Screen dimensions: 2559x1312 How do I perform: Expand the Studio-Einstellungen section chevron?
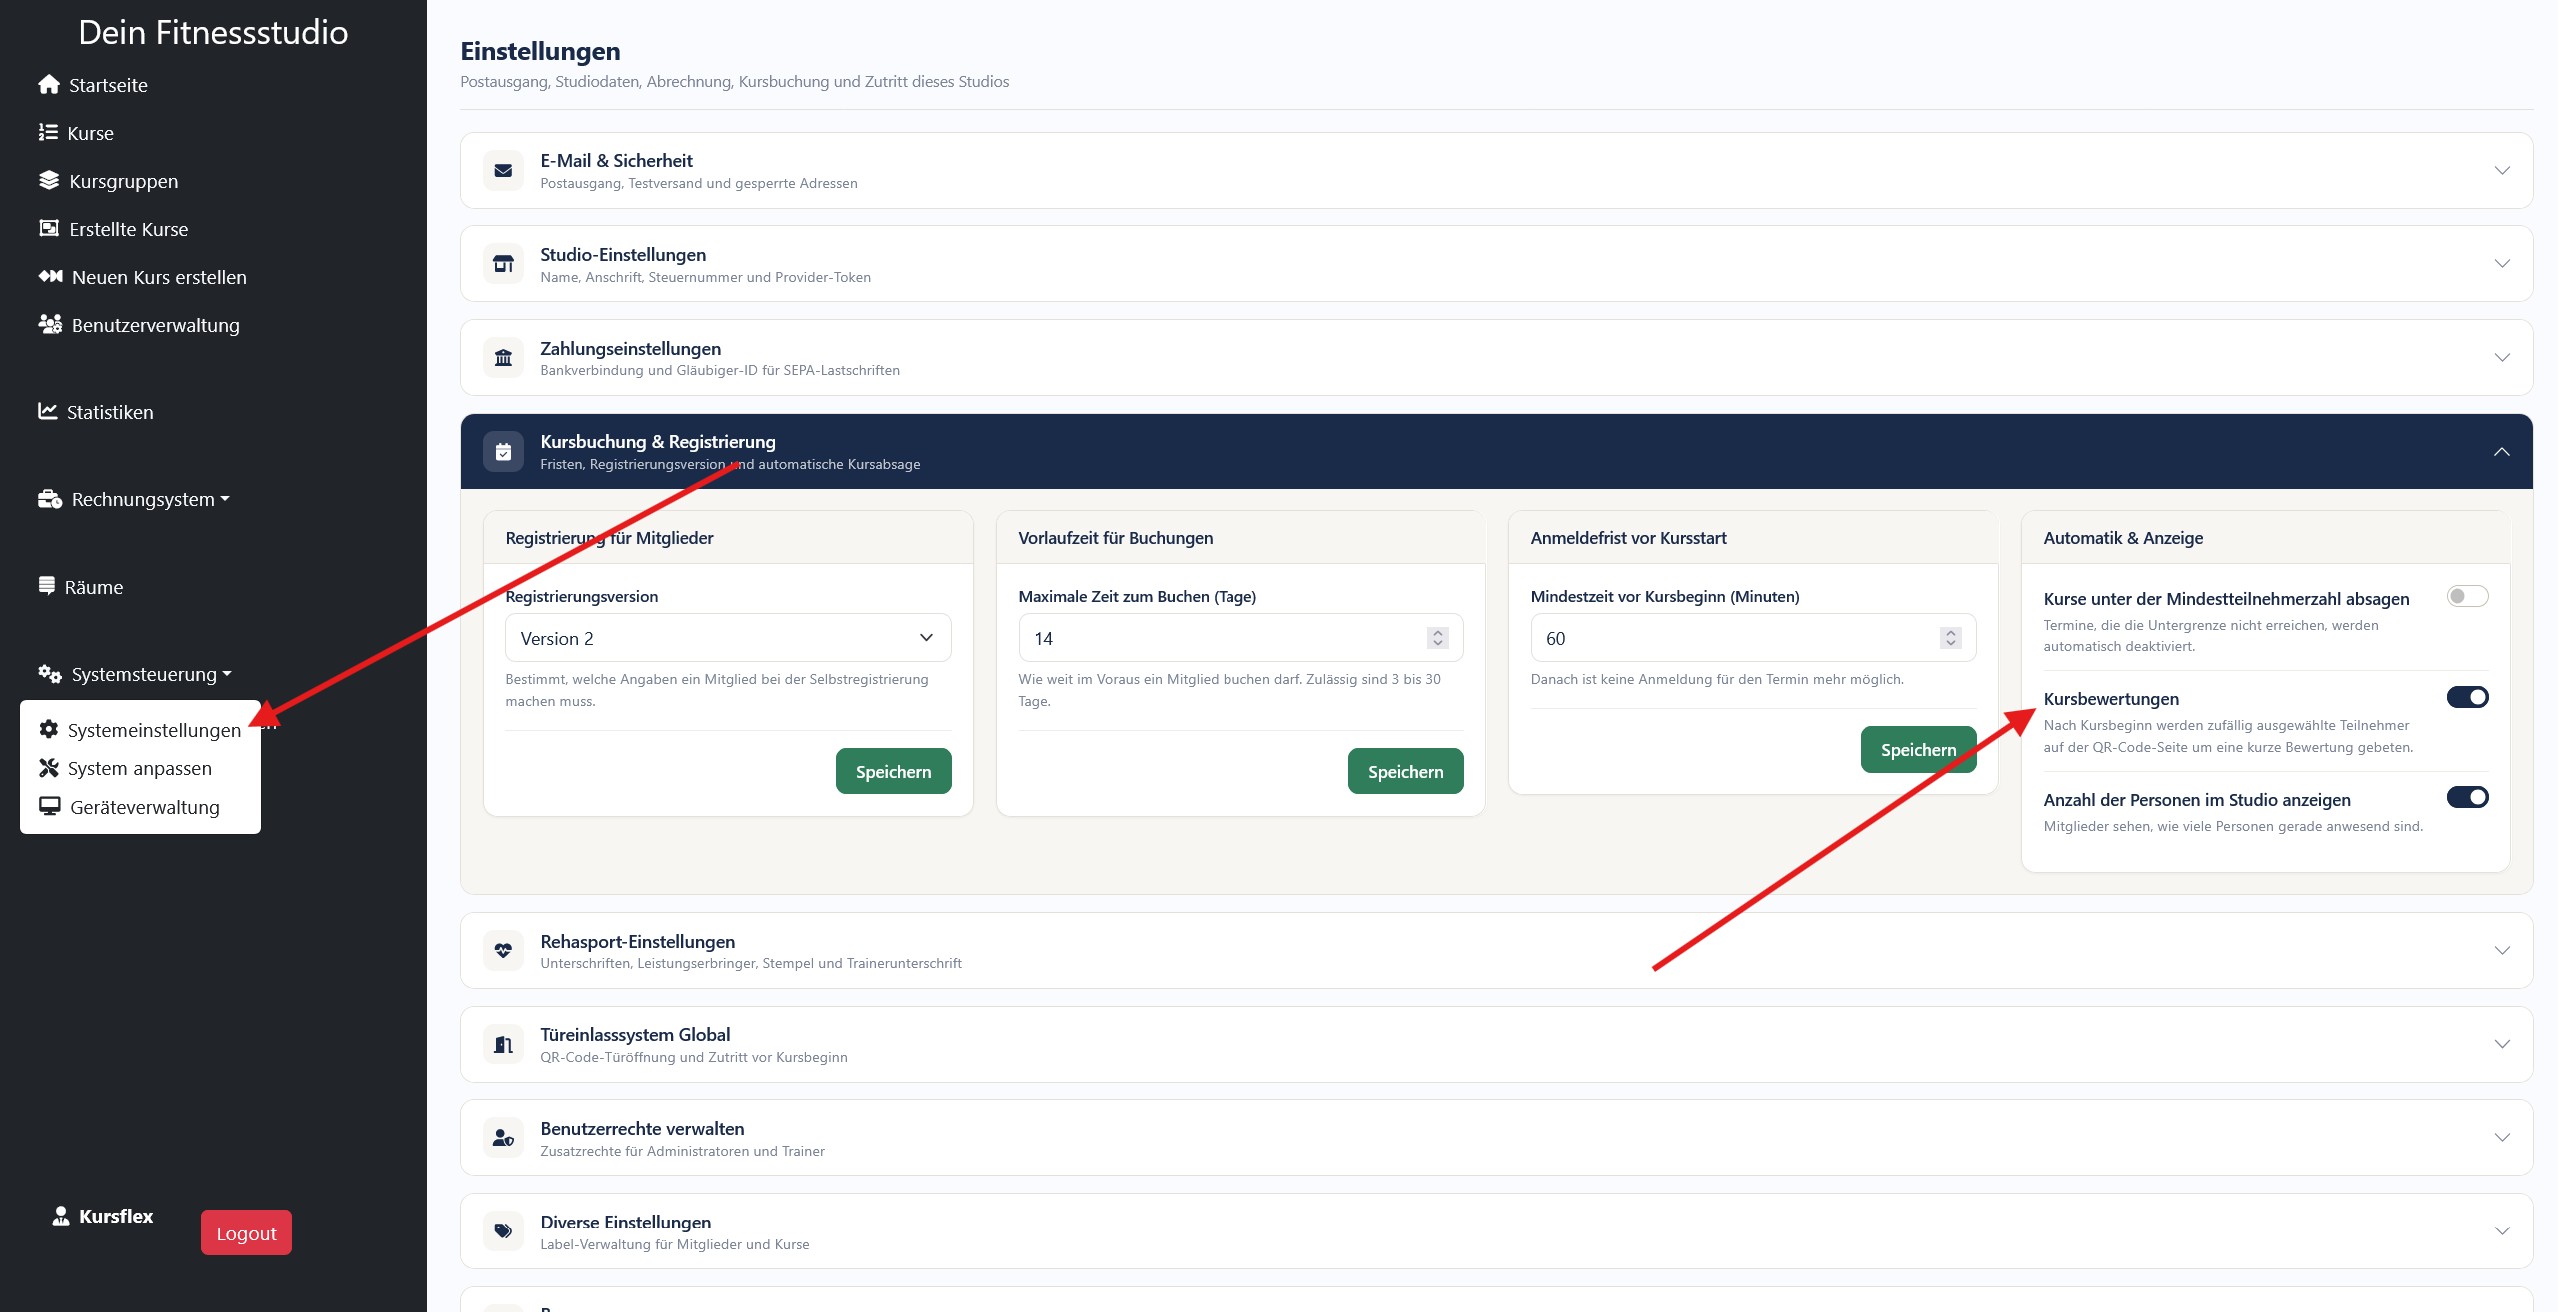(2502, 264)
